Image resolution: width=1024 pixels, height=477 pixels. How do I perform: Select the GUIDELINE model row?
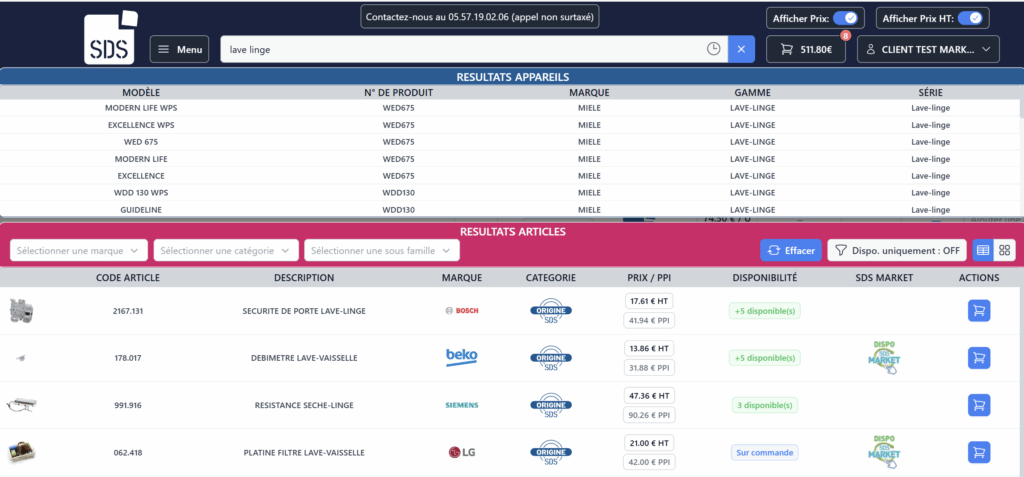click(509, 209)
